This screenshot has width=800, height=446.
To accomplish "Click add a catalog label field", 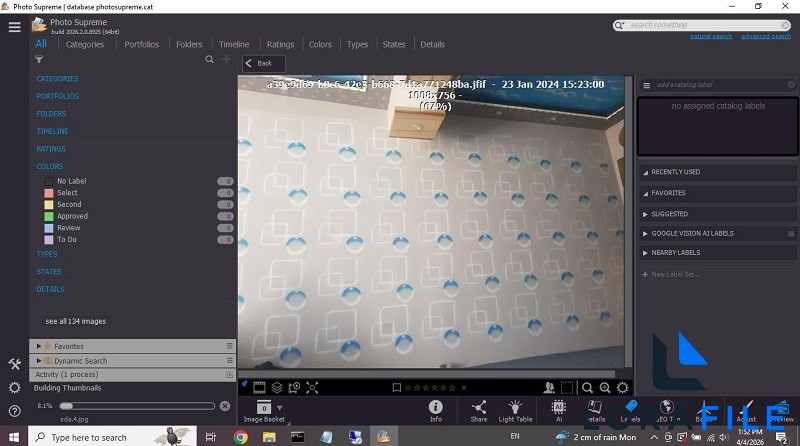I will [x=719, y=85].
